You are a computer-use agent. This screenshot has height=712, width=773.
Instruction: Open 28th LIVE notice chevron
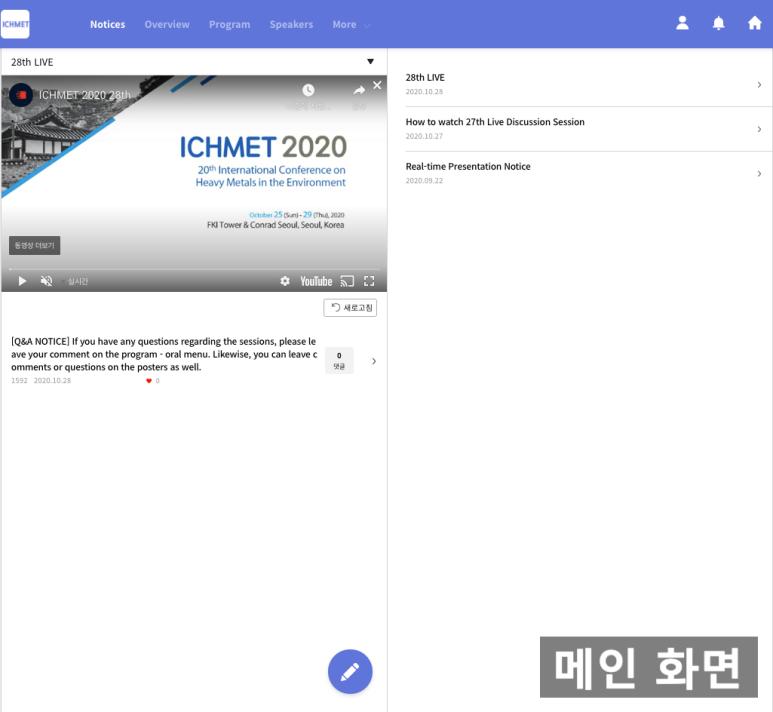click(759, 85)
